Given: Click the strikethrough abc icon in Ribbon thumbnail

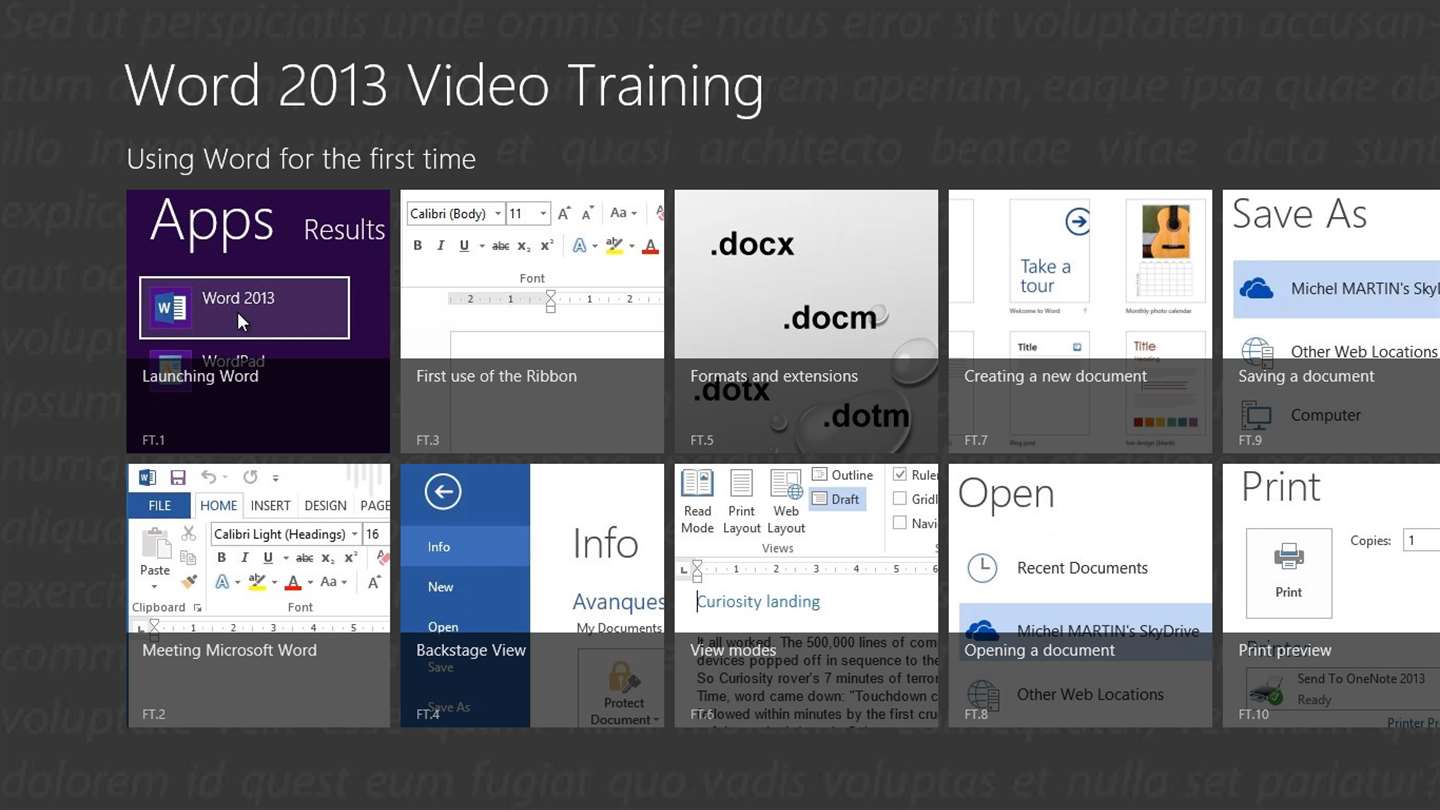Looking at the screenshot, I should 501,246.
